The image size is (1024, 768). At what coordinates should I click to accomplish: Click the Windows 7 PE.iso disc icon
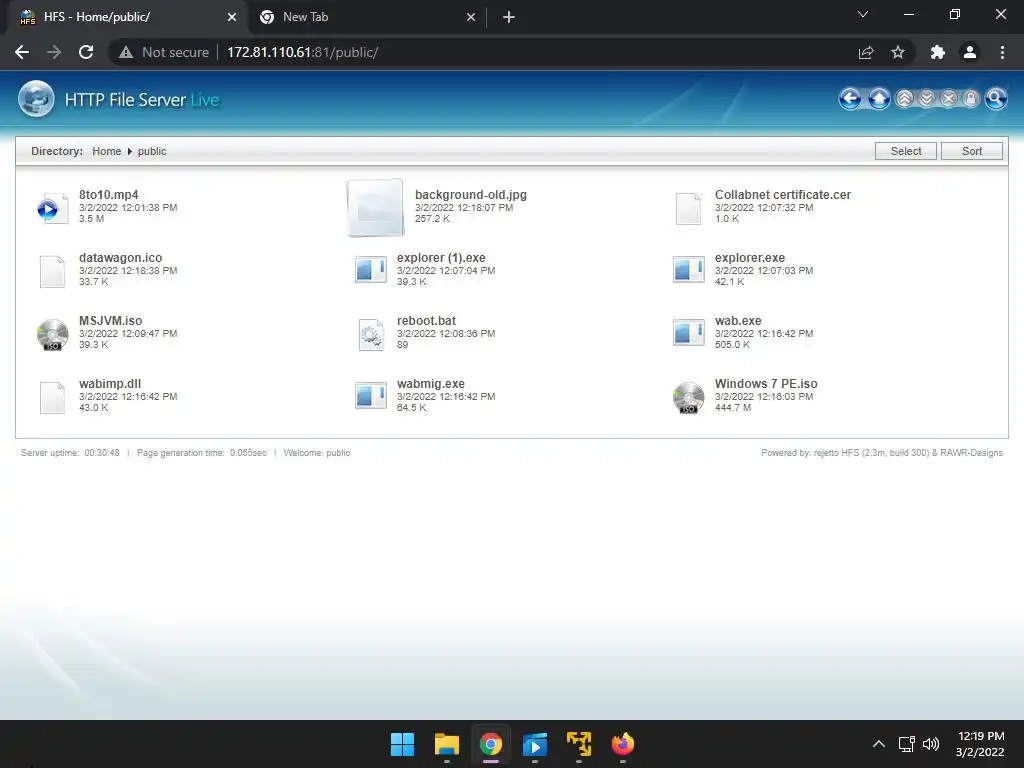[x=688, y=397]
